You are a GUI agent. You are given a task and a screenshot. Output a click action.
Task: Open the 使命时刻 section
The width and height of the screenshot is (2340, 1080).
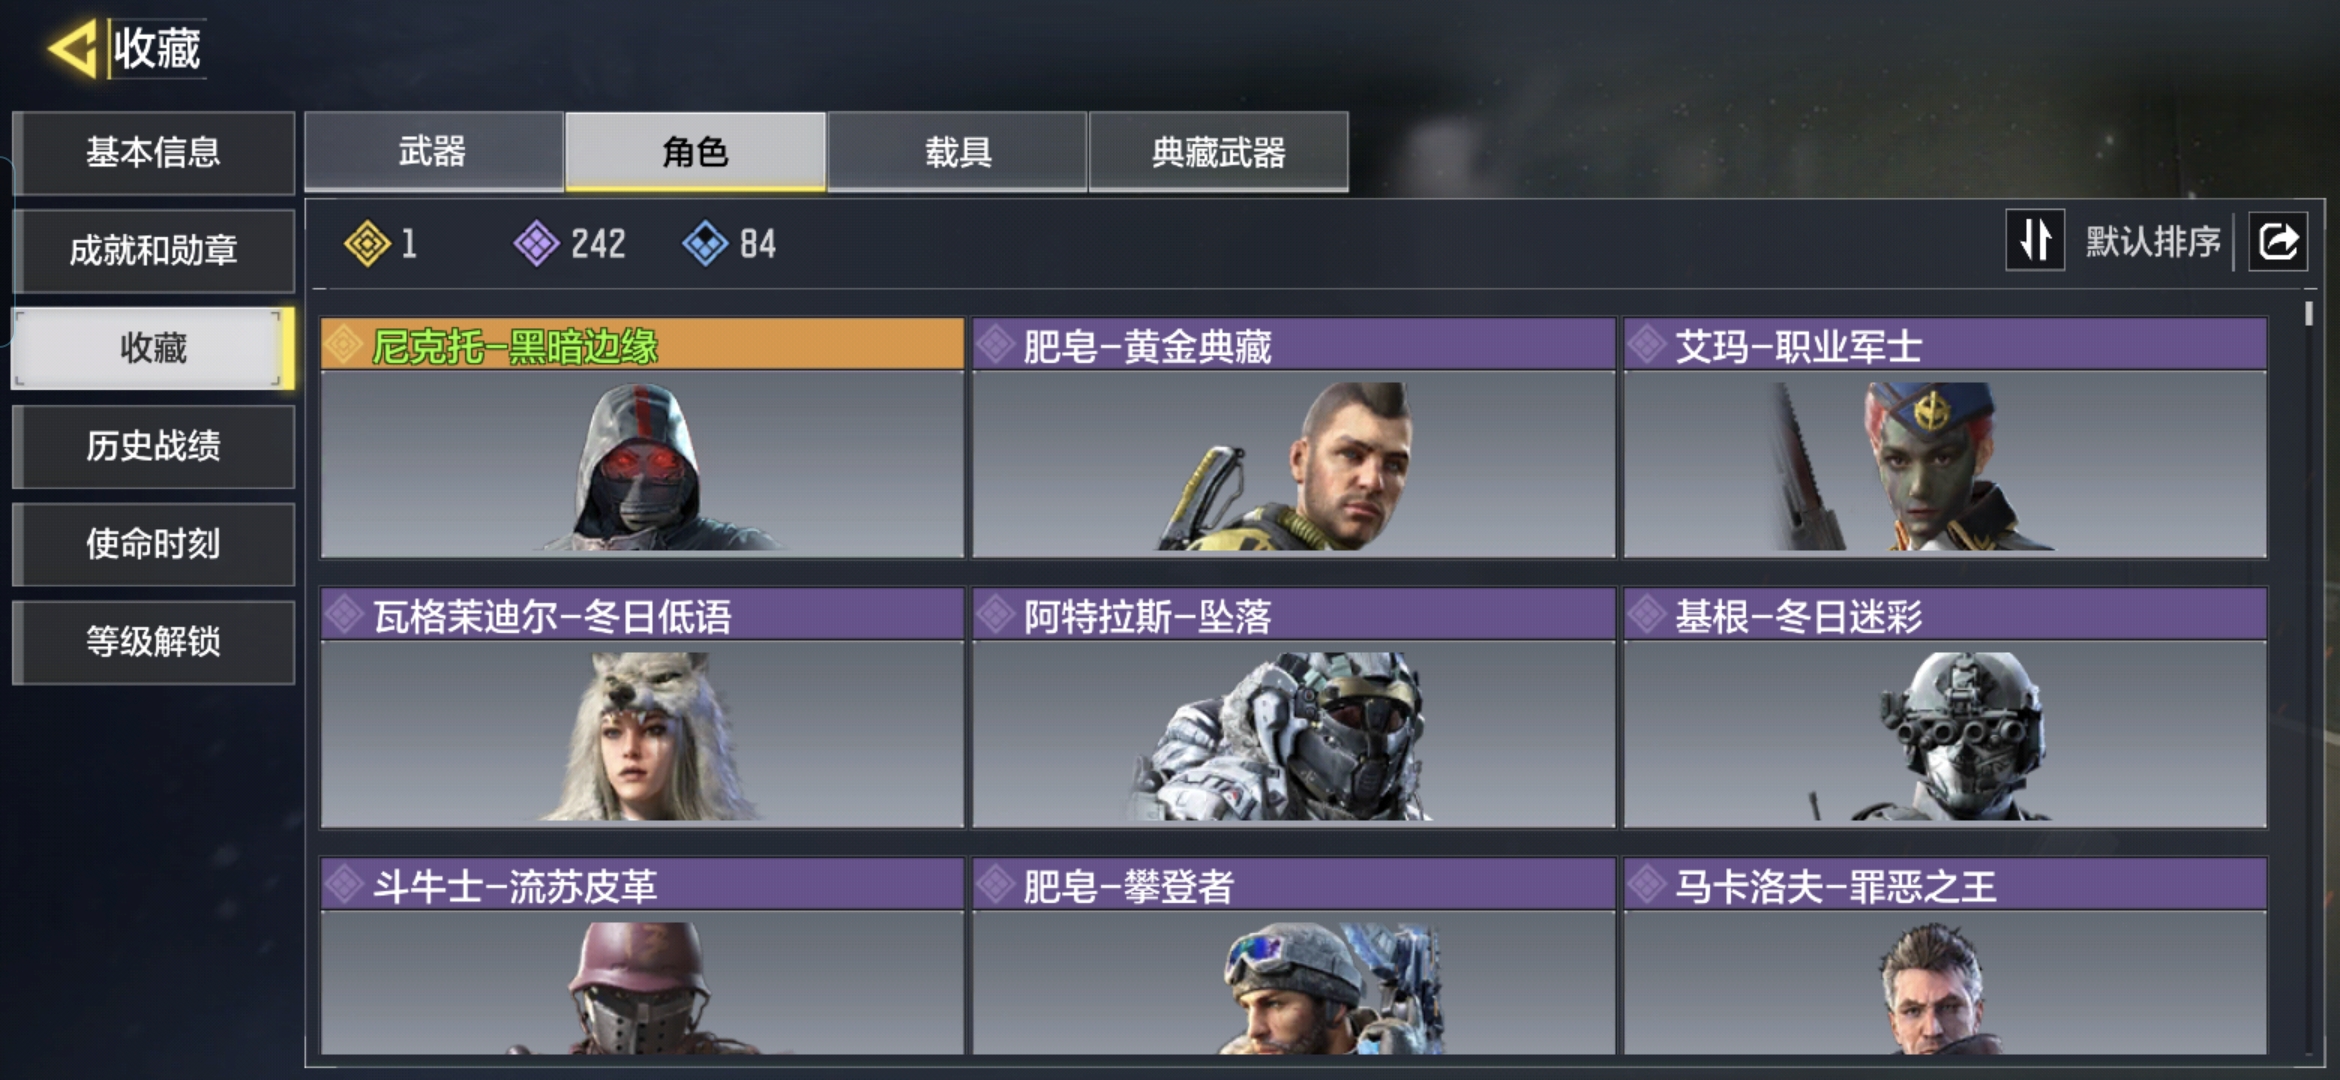pyautogui.click(x=153, y=544)
